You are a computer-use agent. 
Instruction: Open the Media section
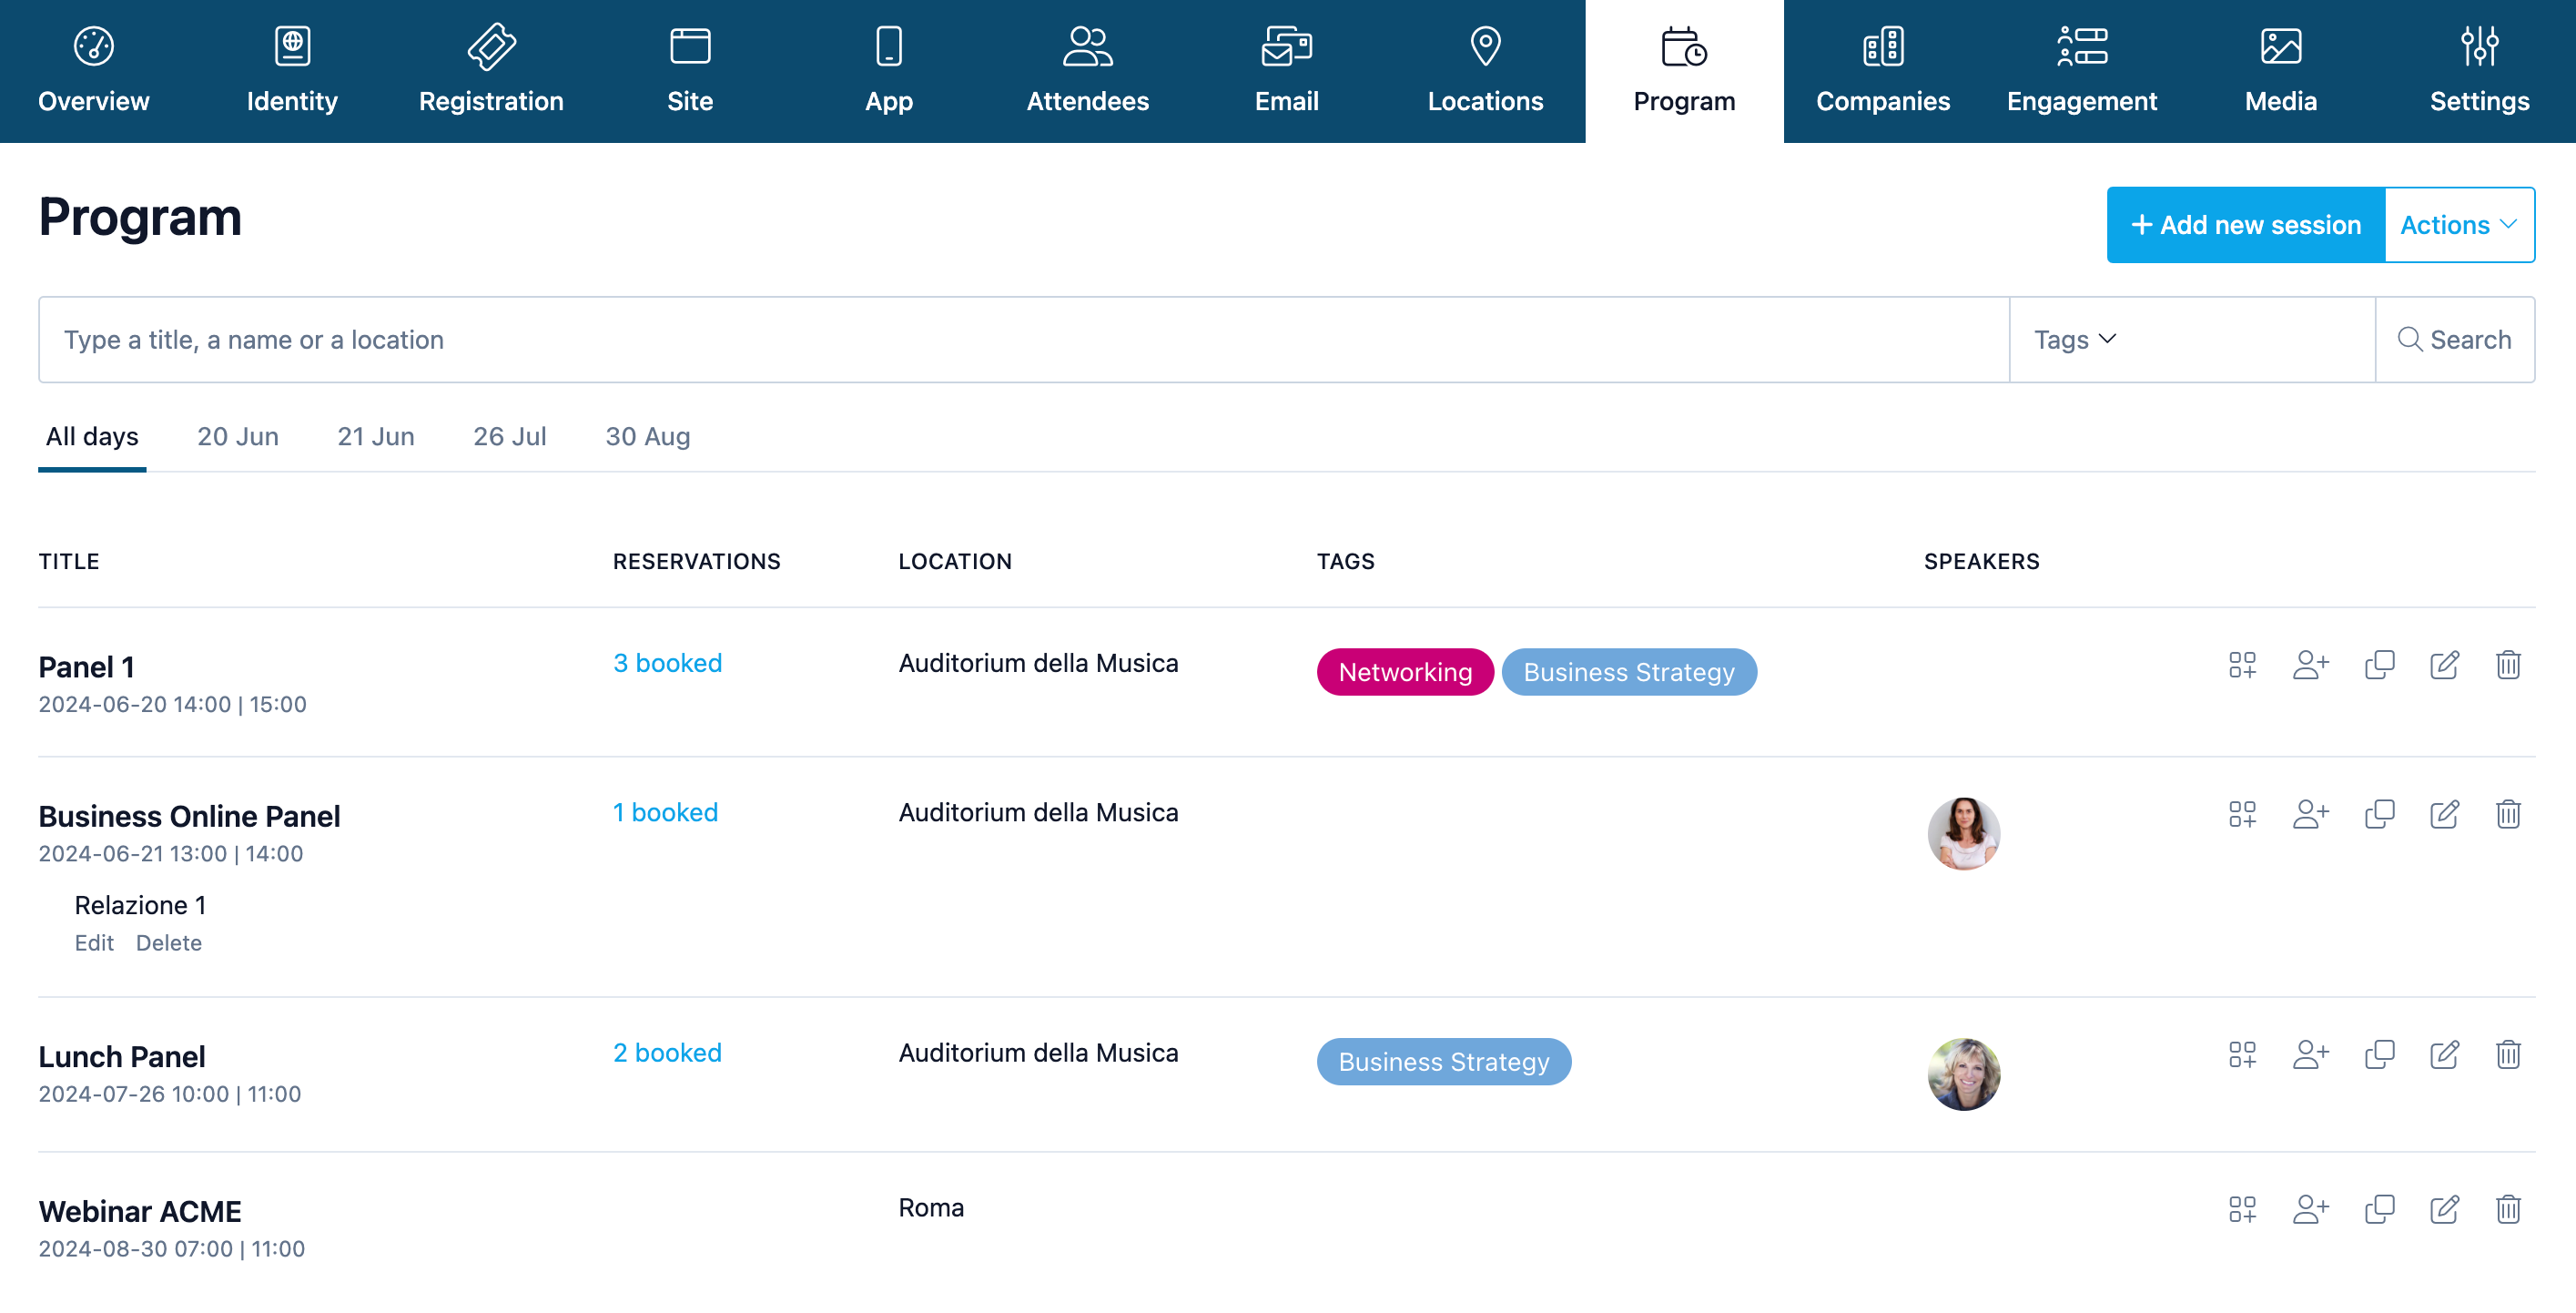point(2281,71)
